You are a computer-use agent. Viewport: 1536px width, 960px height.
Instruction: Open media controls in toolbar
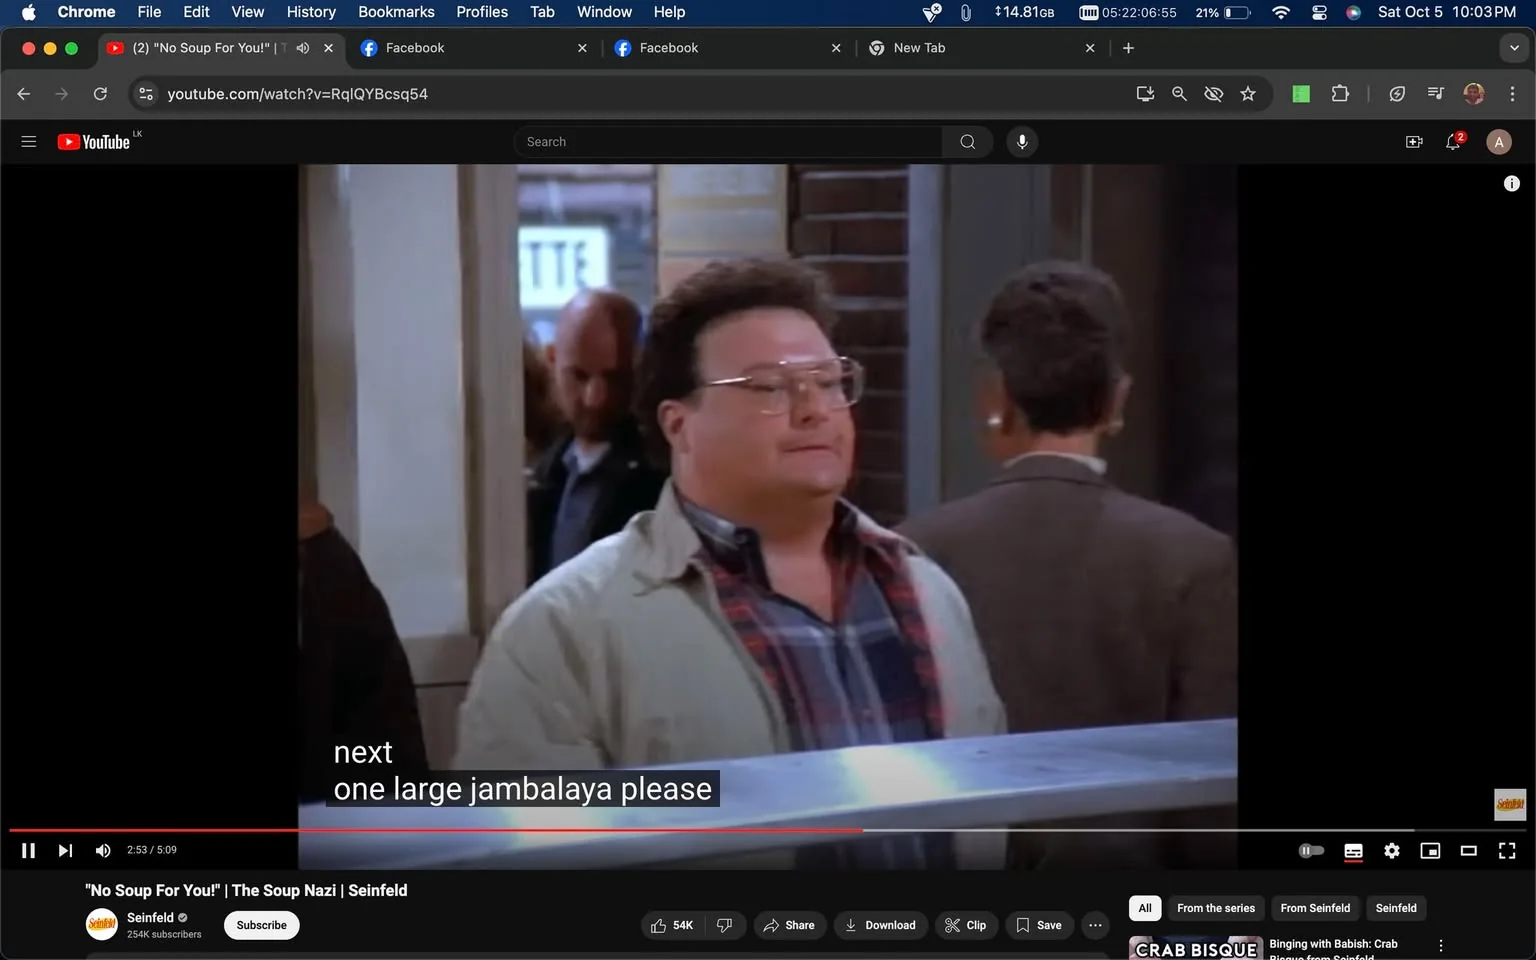pyautogui.click(x=1435, y=94)
